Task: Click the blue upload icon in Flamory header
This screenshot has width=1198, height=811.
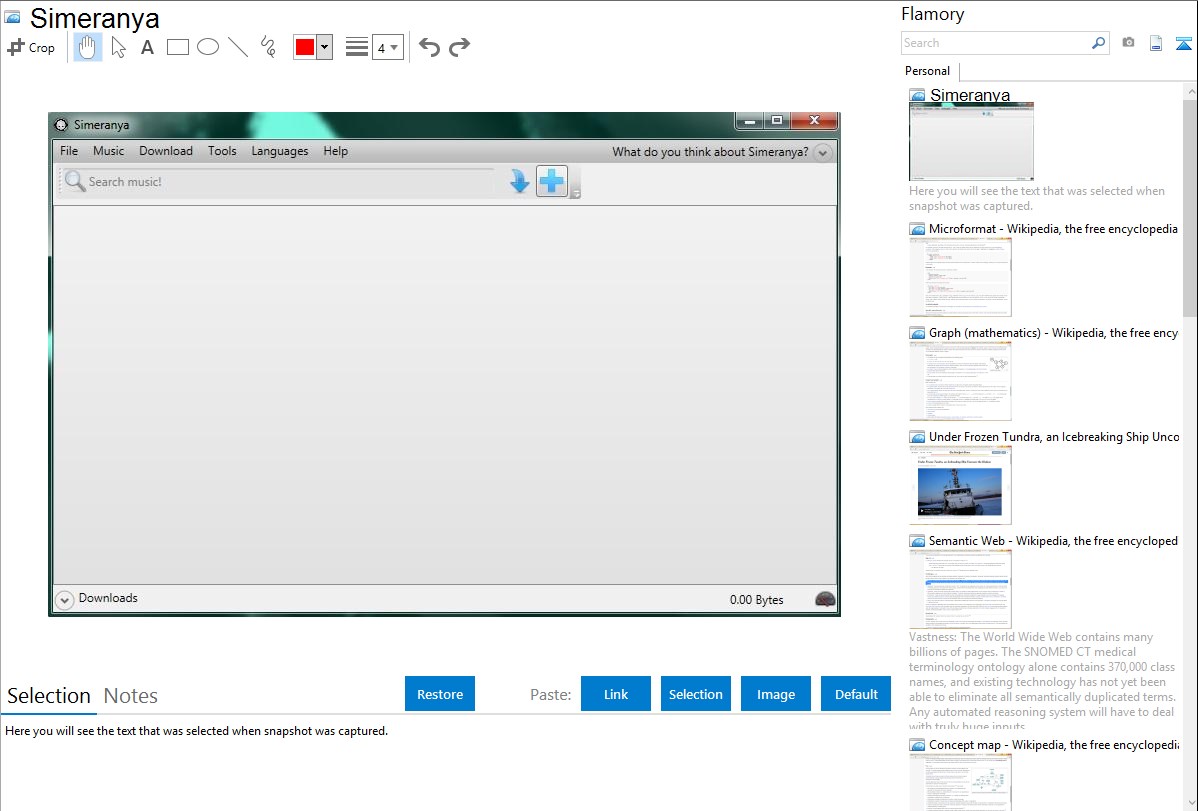Action: coord(1183,43)
